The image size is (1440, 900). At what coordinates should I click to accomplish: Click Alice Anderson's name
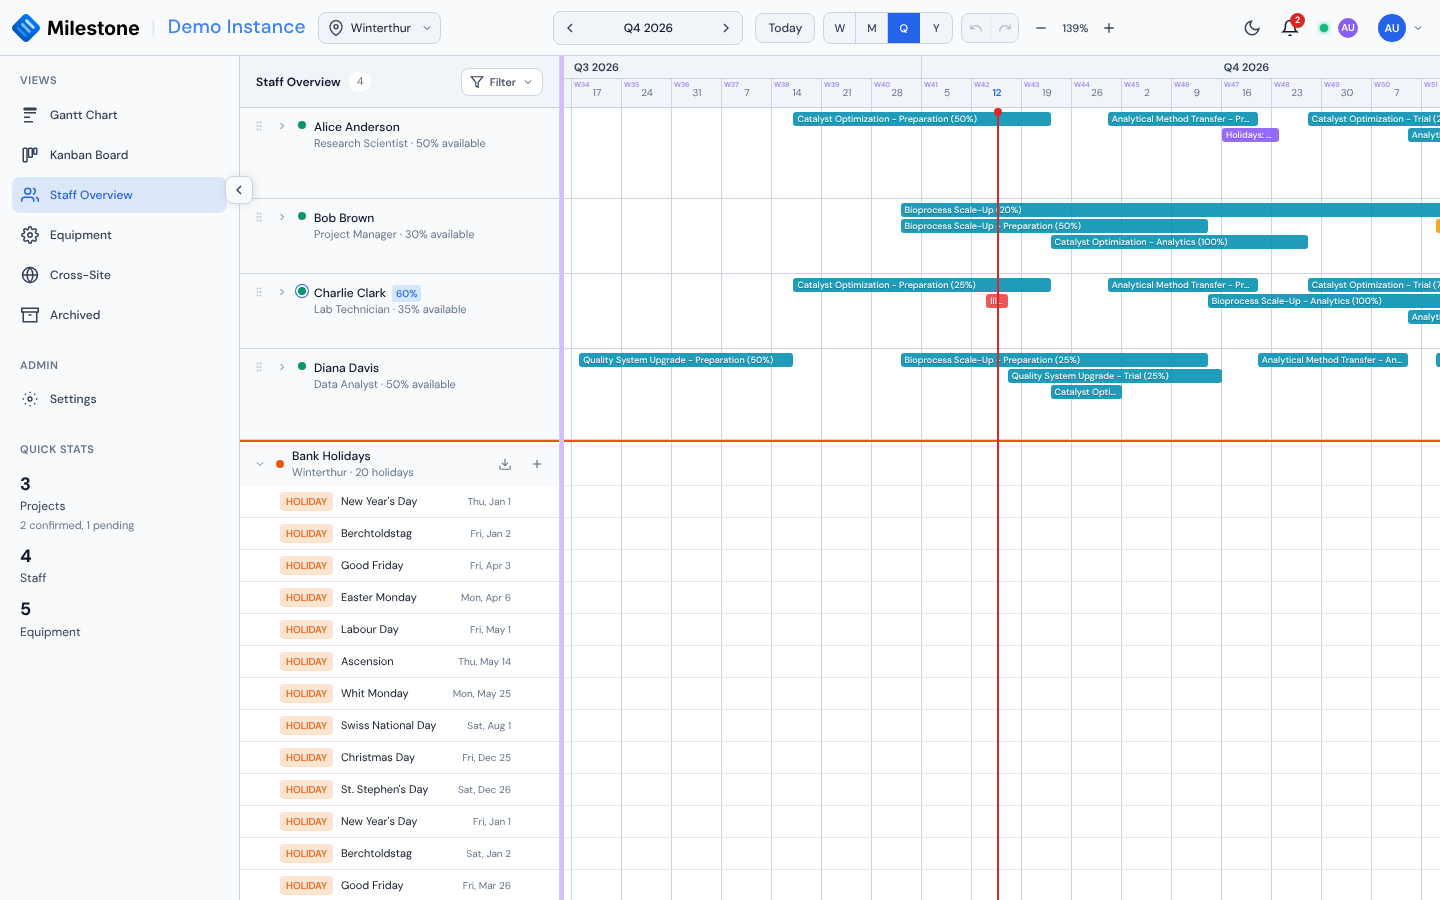tap(357, 127)
